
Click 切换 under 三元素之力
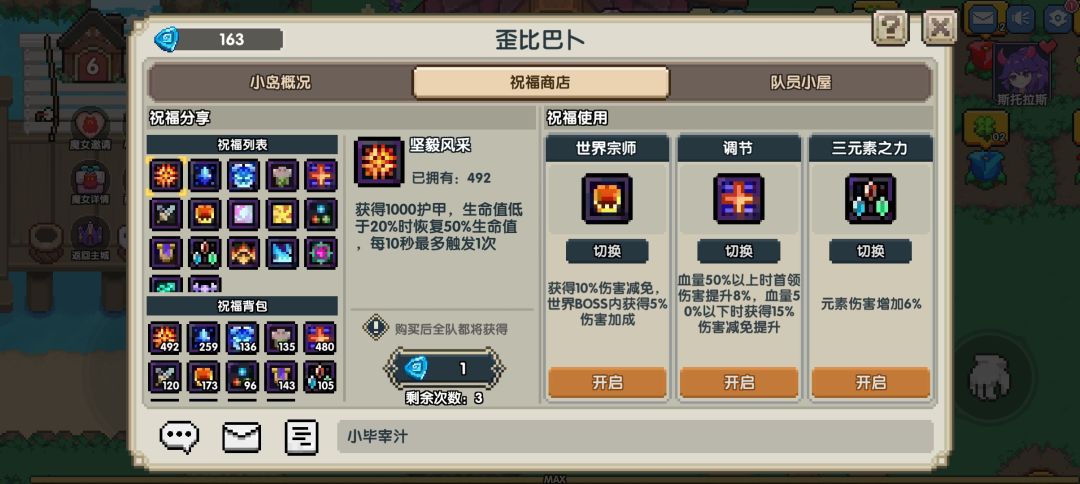[871, 251]
